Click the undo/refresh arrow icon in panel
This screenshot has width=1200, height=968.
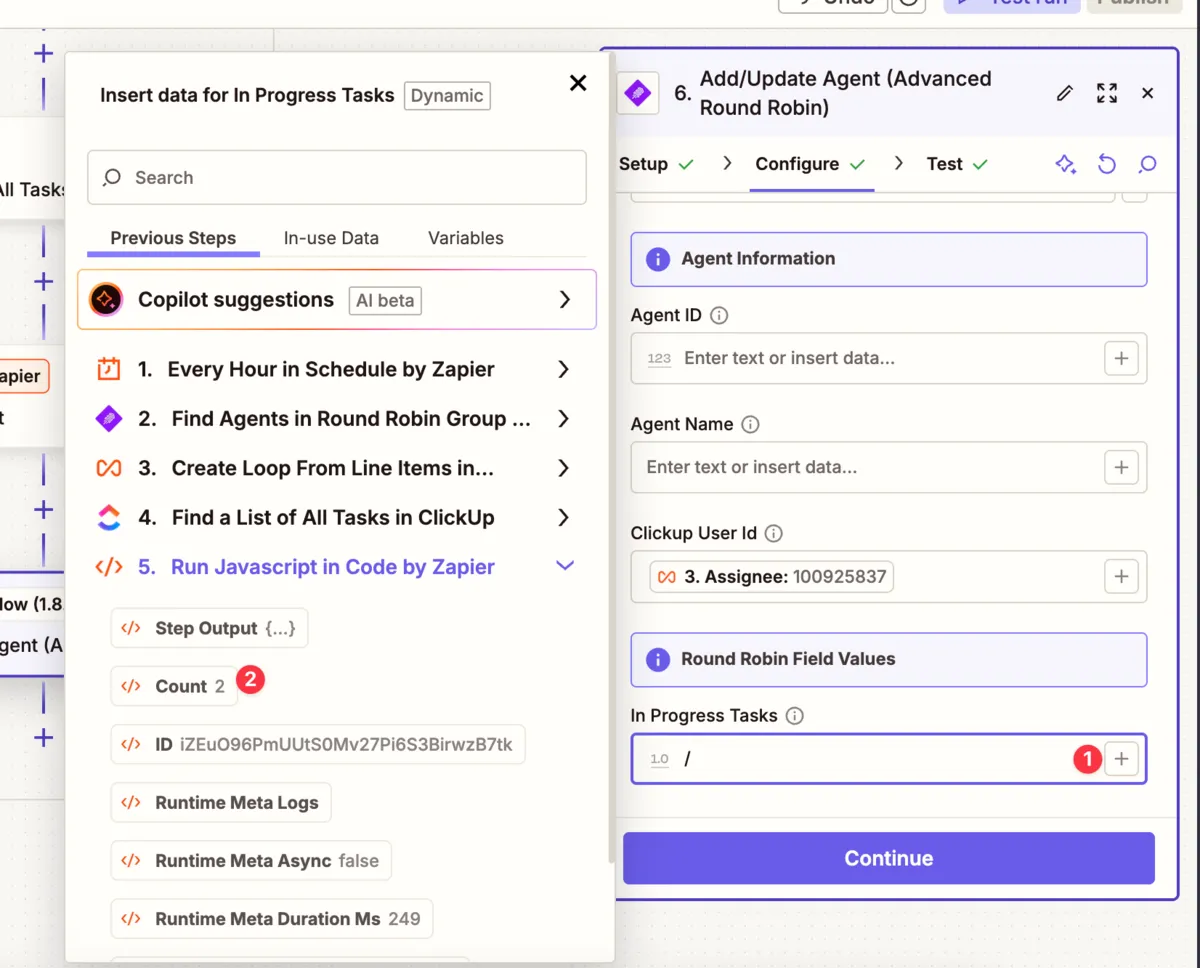tap(1107, 164)
